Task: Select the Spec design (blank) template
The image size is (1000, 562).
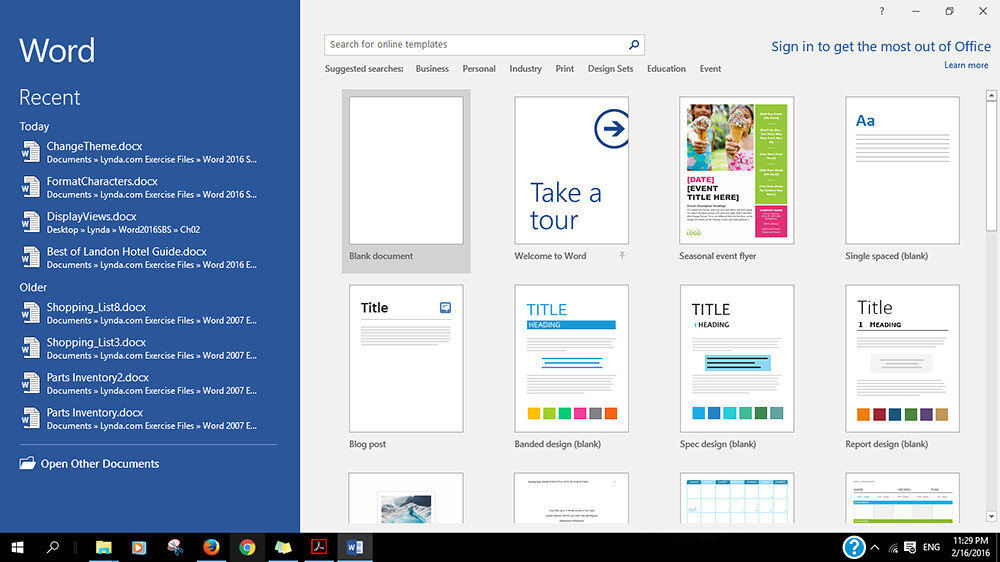Action: pyautogui.click(x=737, y=359)
